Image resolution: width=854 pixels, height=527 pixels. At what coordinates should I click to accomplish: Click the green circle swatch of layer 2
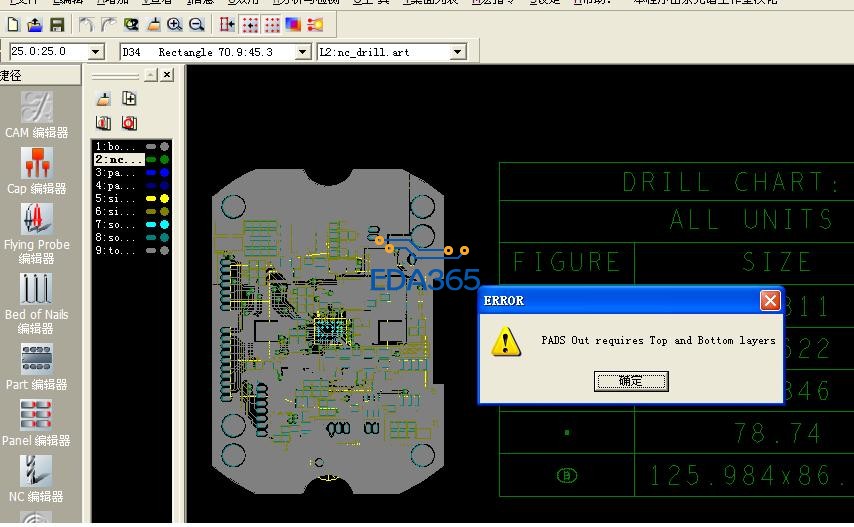coord(164,160)
